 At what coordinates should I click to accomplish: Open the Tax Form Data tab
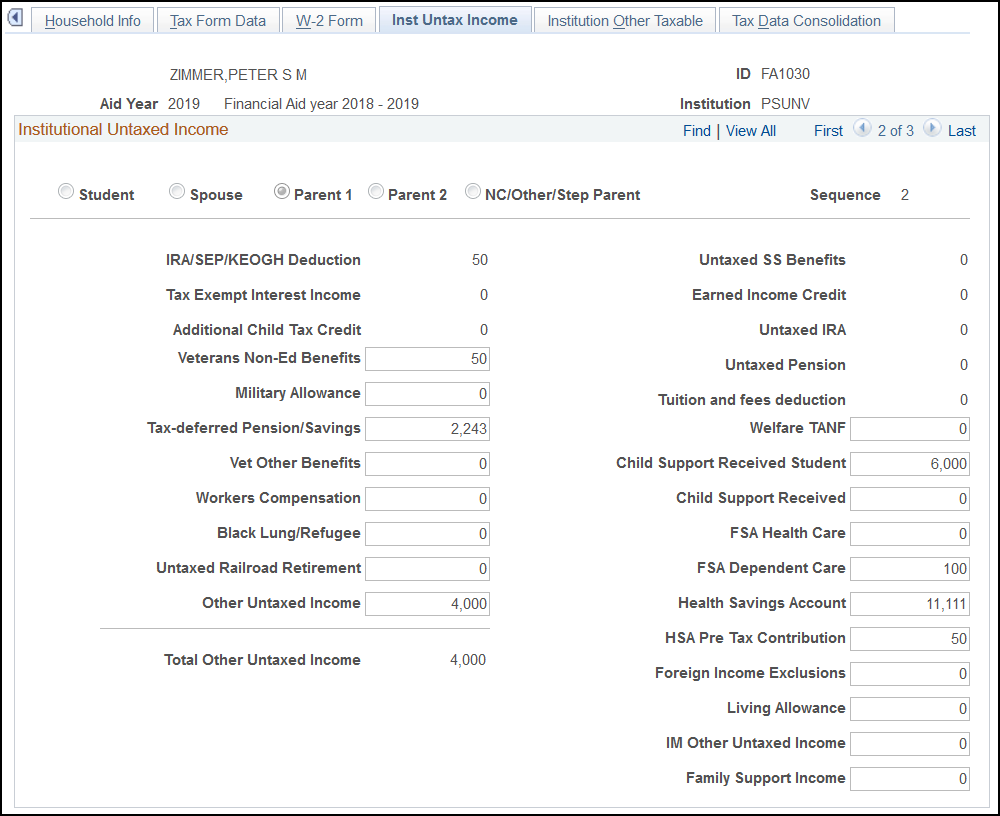point(218,19)
